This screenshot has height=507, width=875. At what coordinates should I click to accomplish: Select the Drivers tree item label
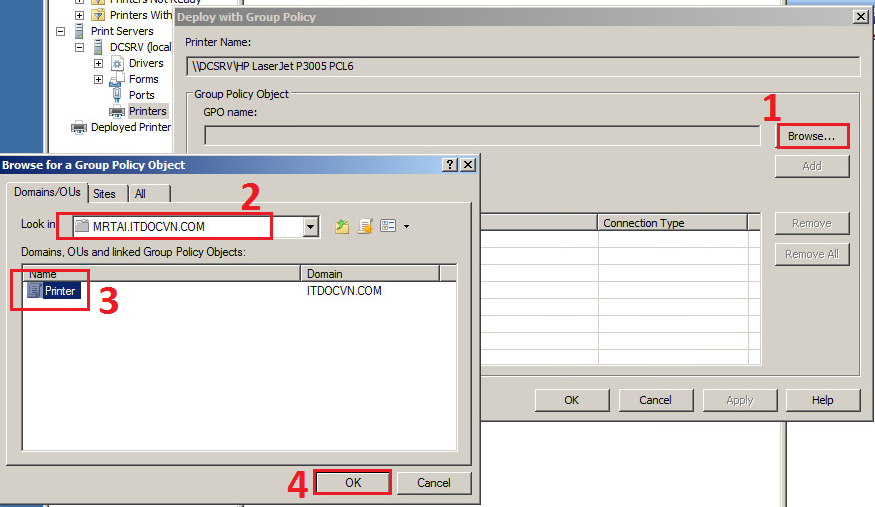click(146, 63)
